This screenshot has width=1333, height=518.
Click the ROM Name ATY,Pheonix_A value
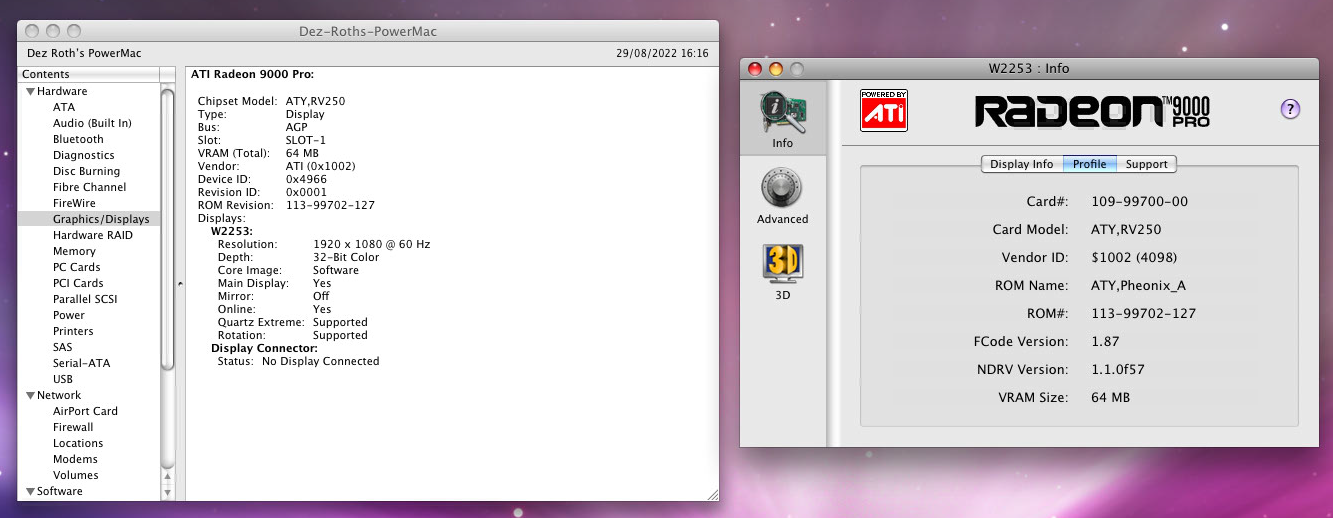coord(1138,285)
